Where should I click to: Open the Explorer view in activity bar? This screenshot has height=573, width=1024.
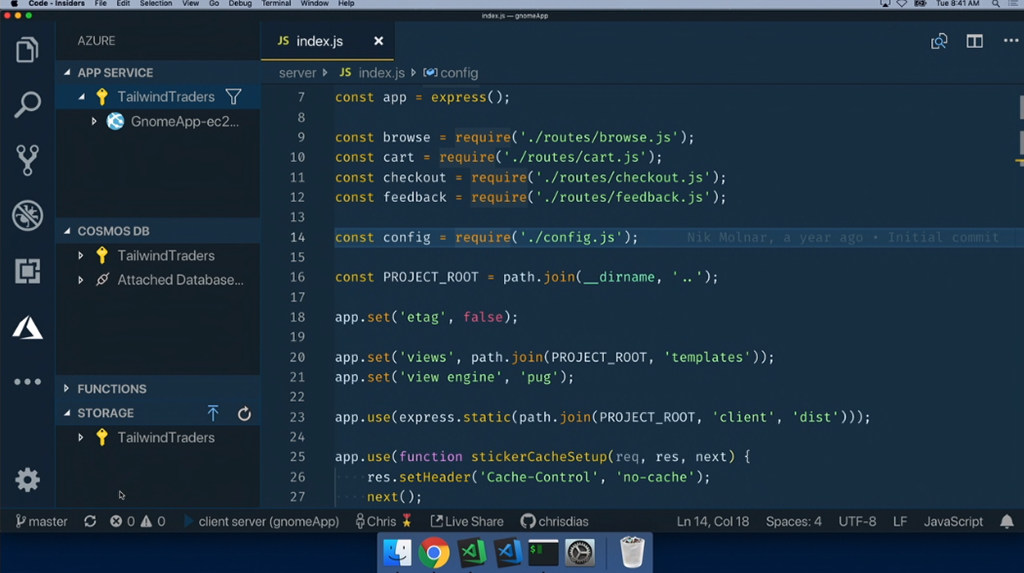pyautogui.click(x=27, y=49)
